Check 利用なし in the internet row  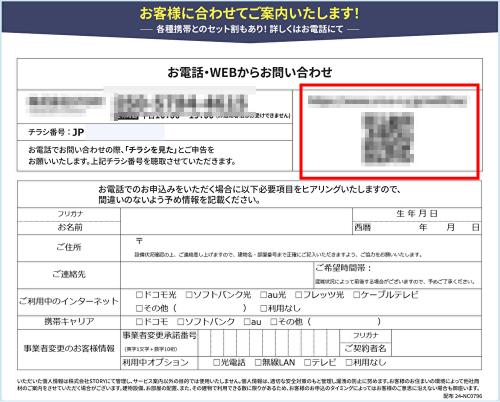[263, 308]
